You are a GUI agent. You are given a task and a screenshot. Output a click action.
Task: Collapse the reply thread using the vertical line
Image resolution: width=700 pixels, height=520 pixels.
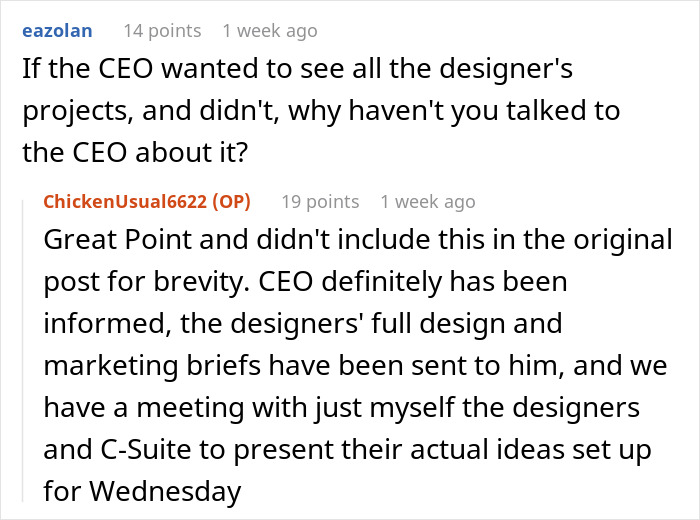30,350
